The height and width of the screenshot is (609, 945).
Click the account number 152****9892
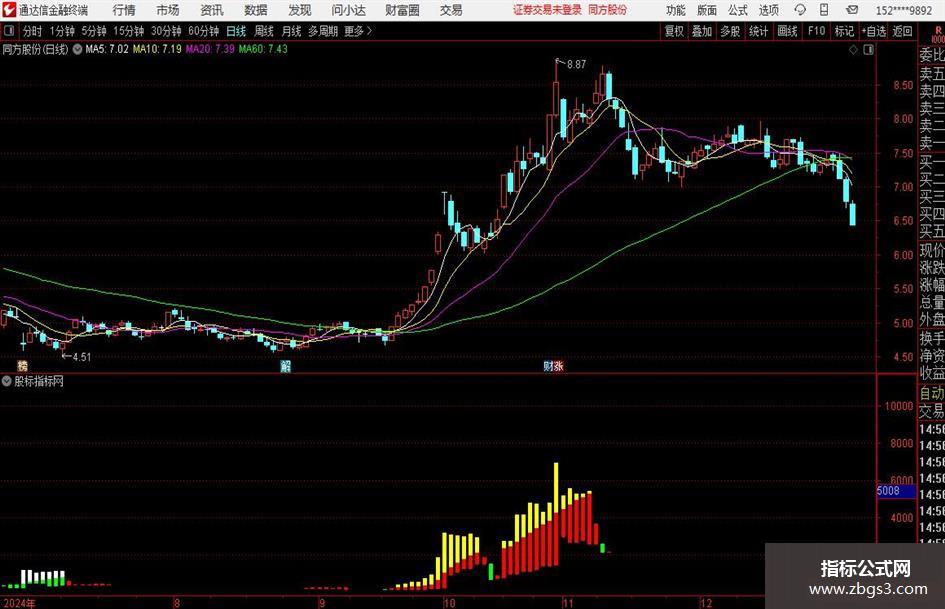903,10
